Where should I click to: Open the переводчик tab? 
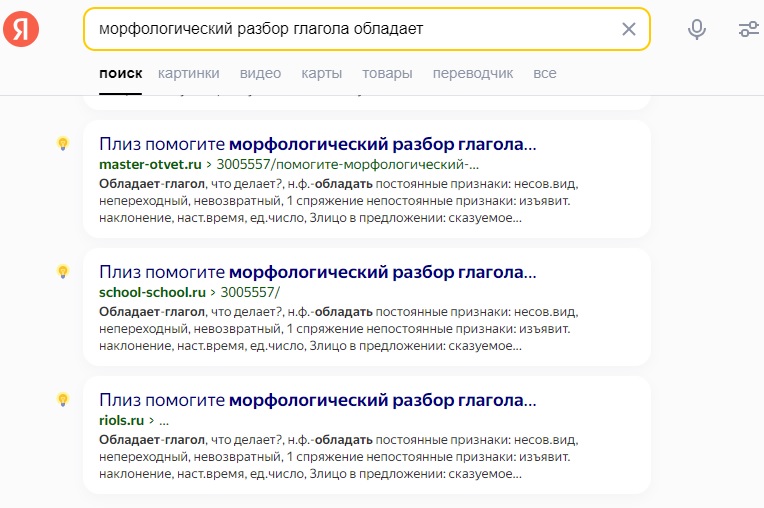click(472, 73)
